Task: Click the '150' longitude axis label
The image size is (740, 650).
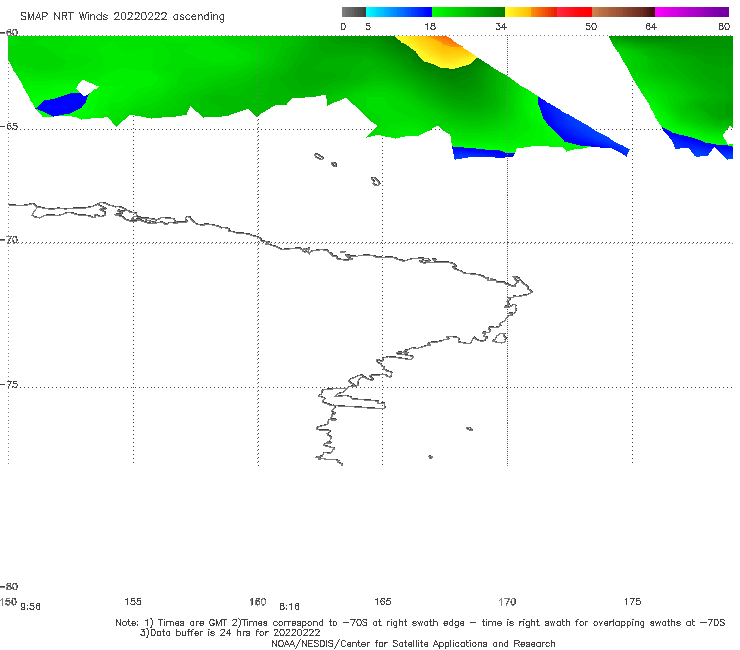Action: click(x=8, y=602)
